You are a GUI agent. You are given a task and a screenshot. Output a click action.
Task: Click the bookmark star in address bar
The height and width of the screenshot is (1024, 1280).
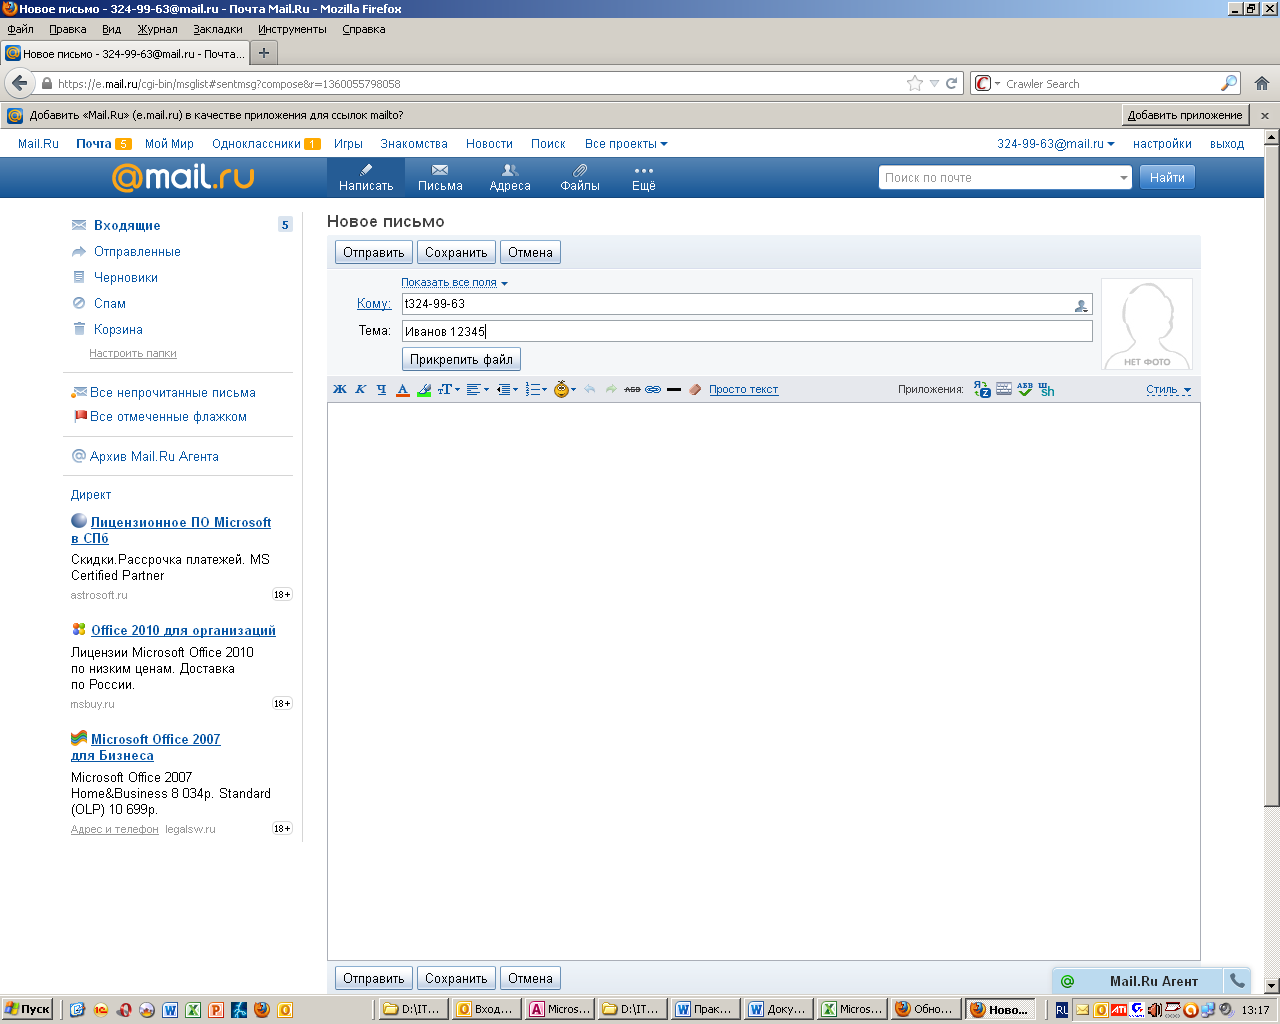click(x=914, y=84)
